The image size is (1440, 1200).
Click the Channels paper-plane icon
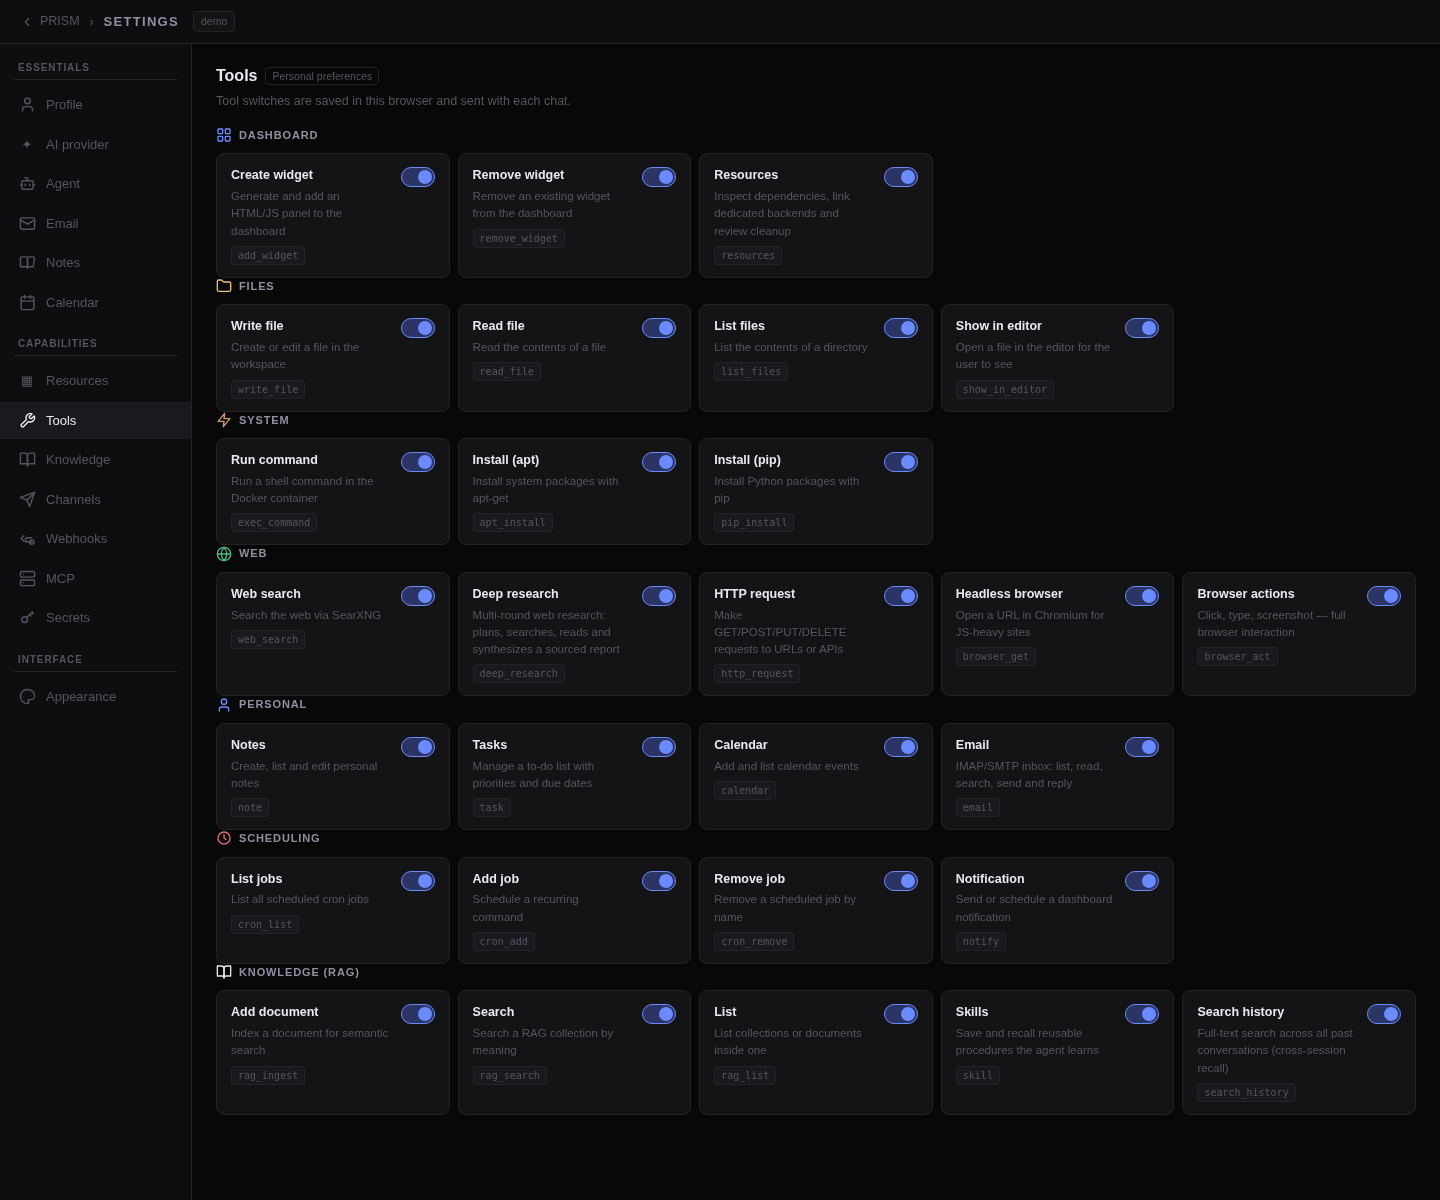27,500
